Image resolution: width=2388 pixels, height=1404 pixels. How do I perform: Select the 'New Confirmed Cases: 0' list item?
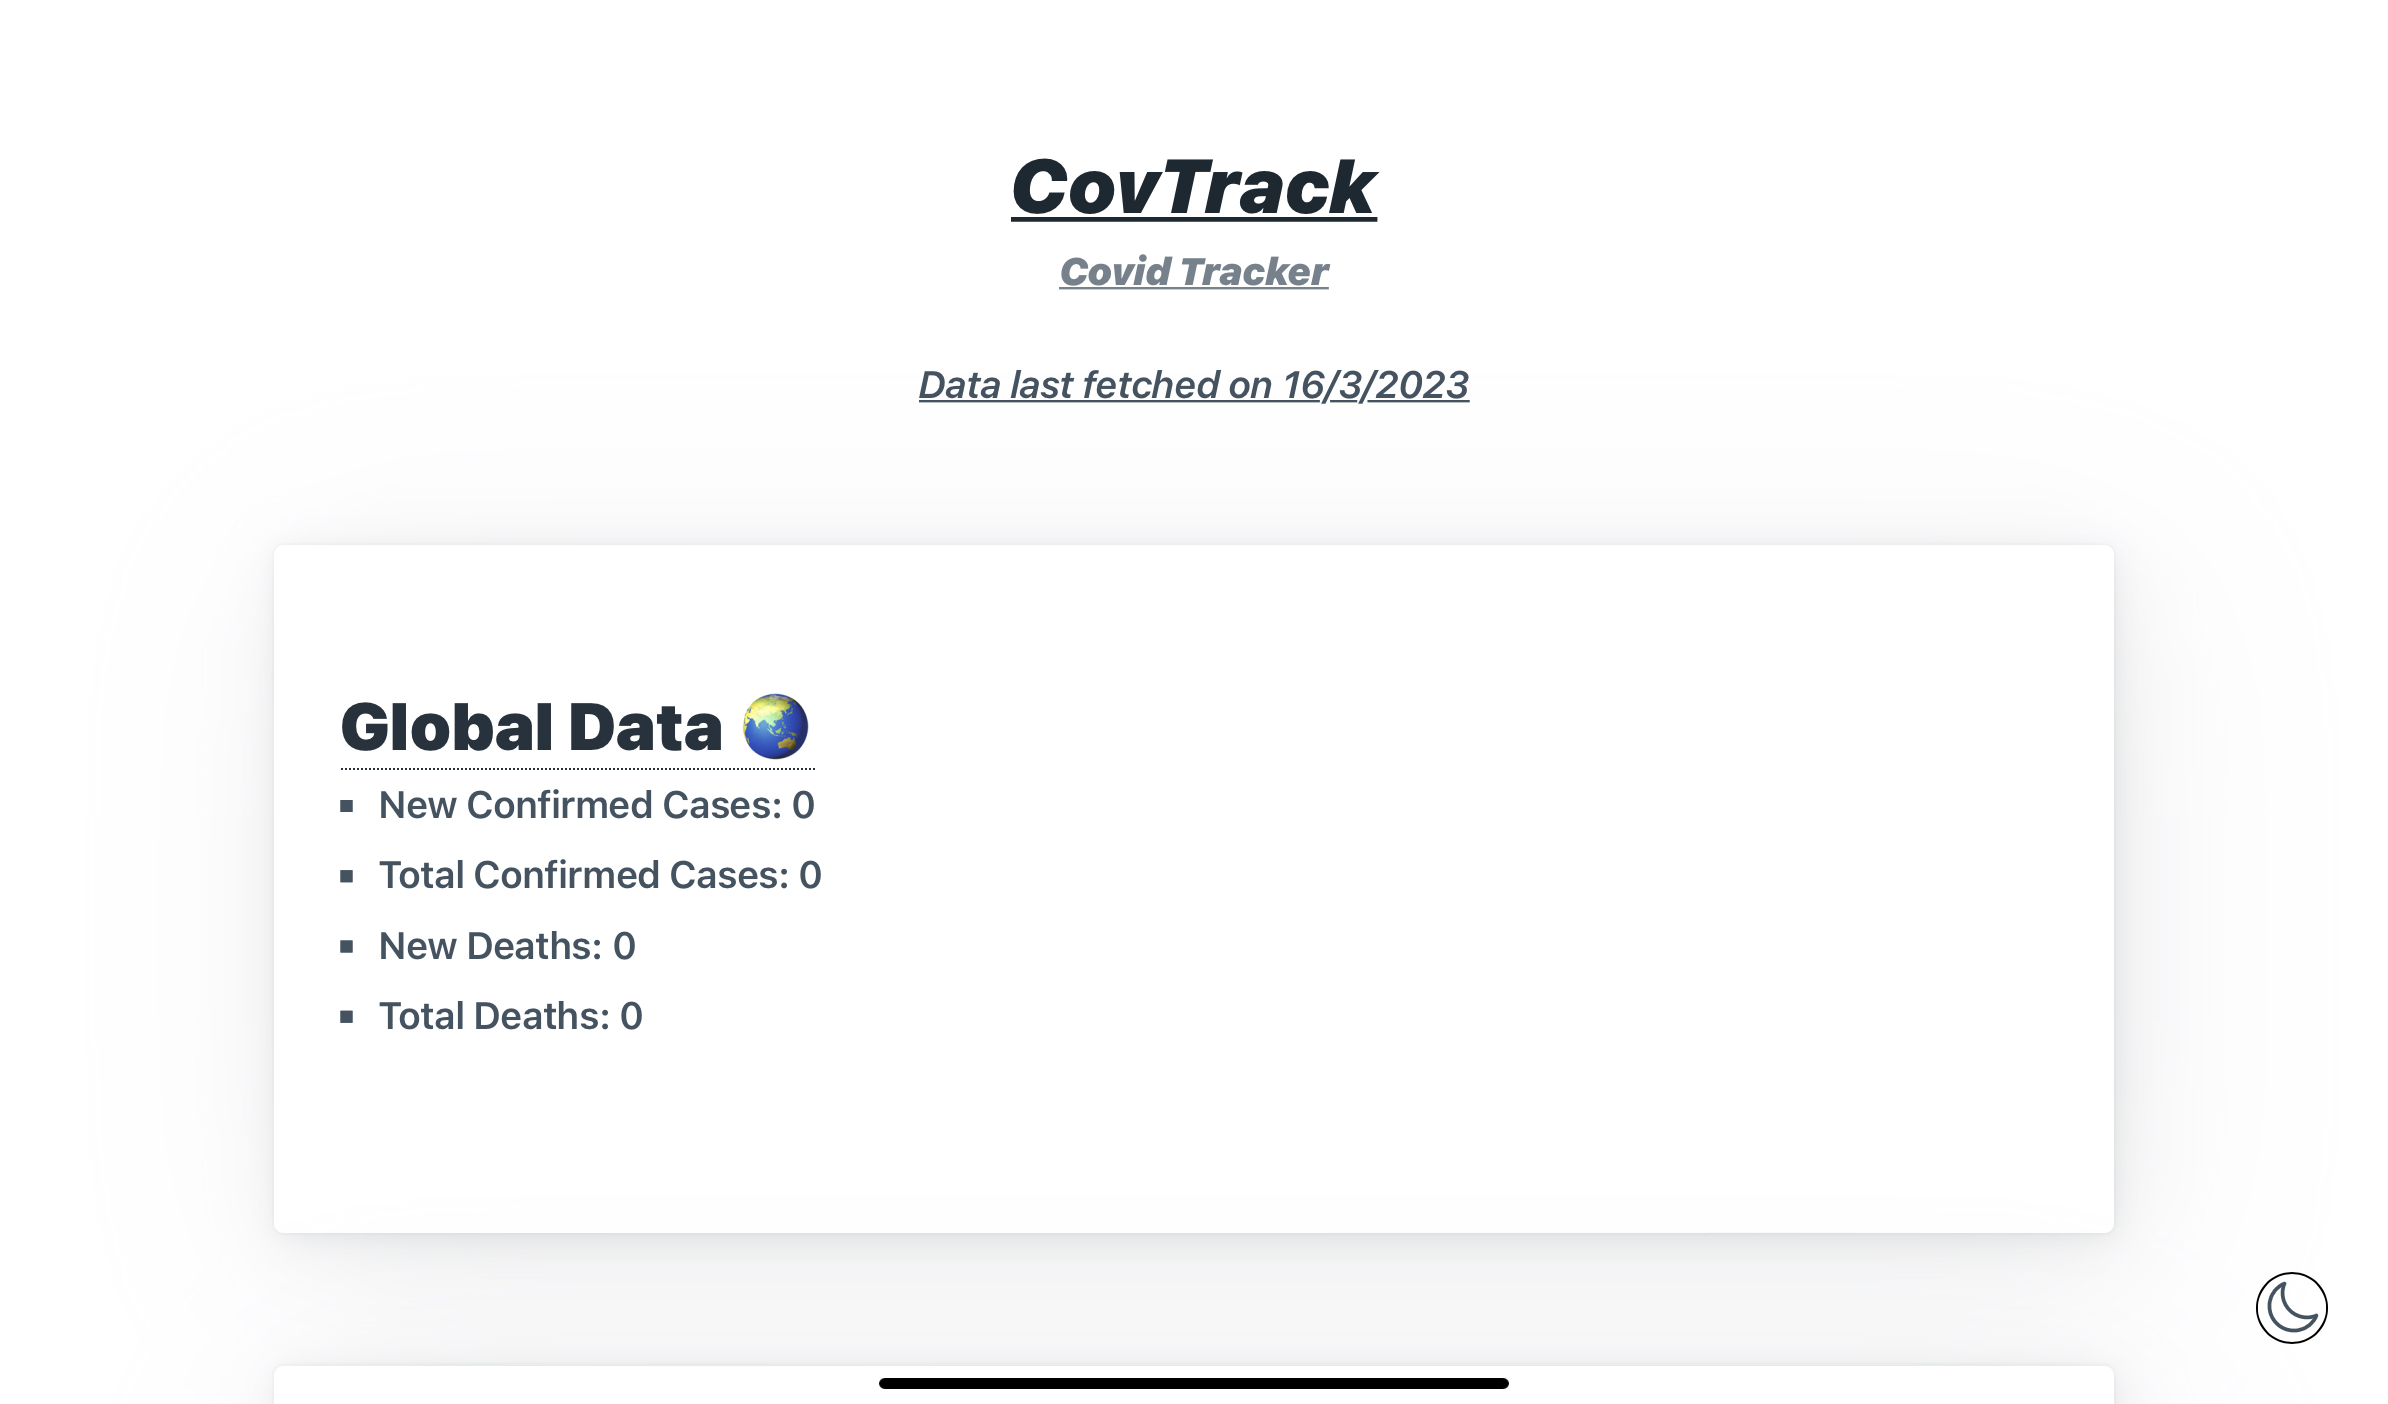(x=596, y=805)
